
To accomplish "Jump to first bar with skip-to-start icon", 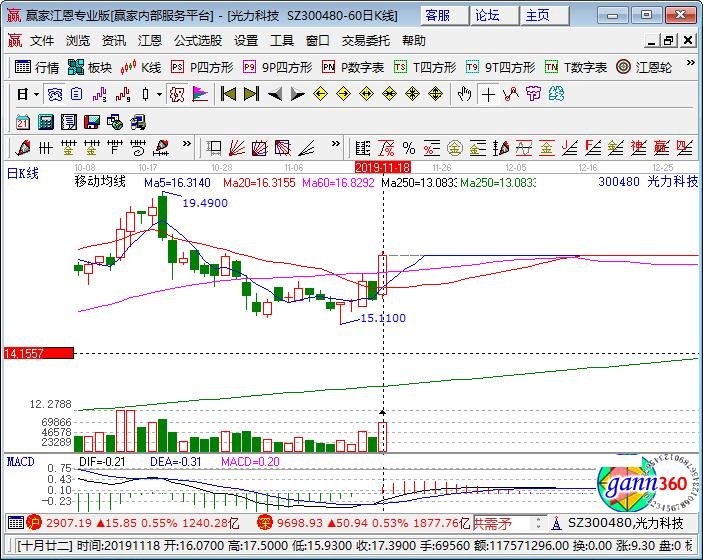I will click(228, 94).
